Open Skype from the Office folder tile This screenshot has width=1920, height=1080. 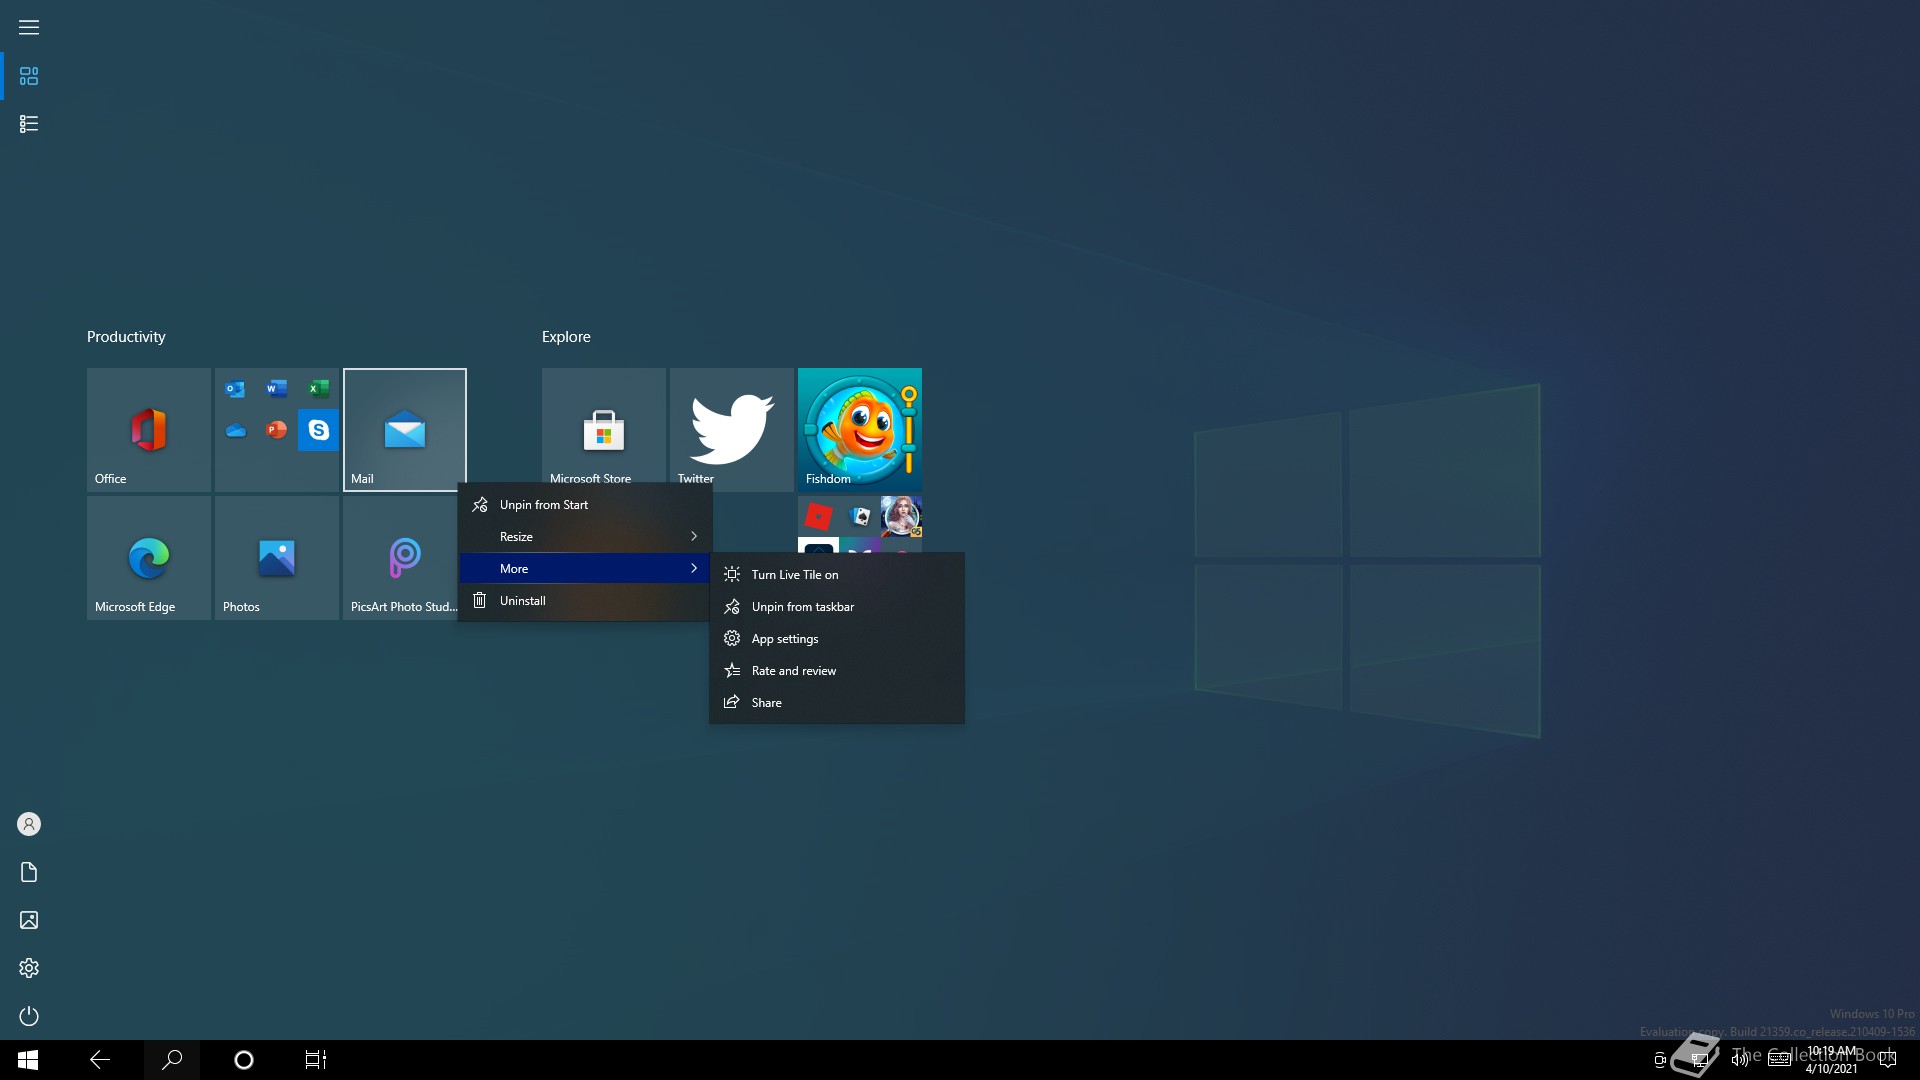318,430
